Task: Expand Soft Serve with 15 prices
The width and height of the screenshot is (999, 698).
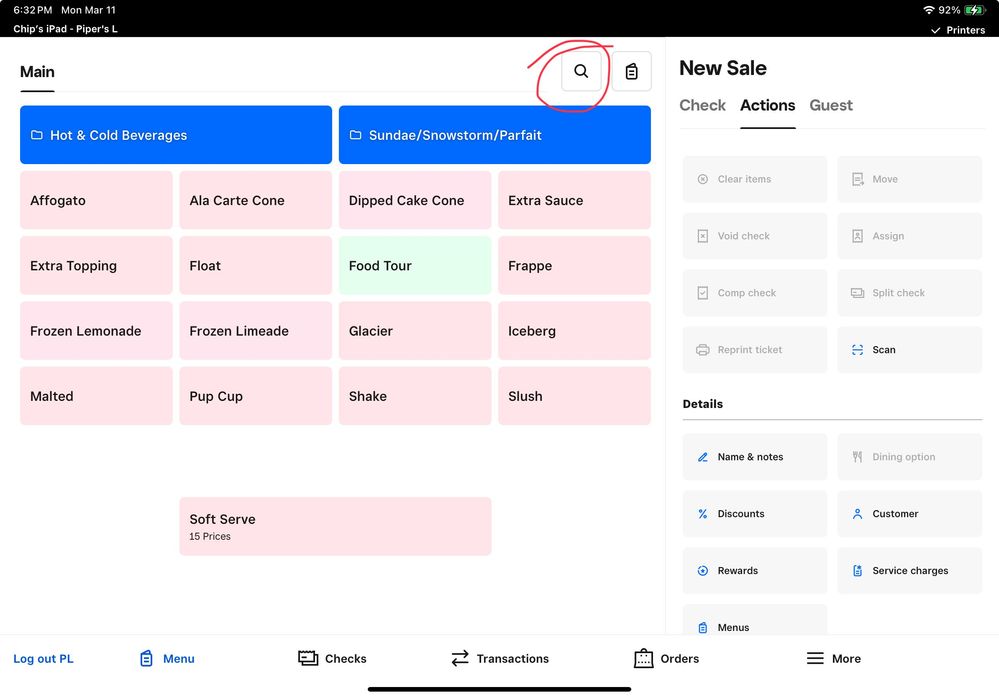Action: [335, 526]
